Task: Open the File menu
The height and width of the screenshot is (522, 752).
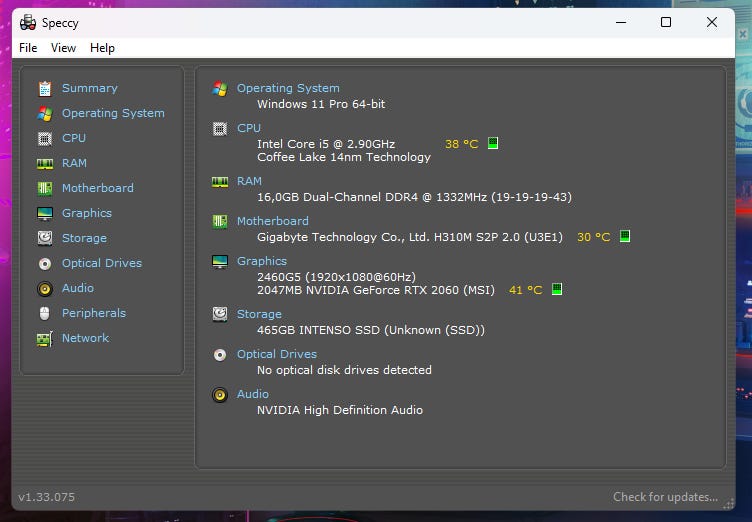Action: (28, 48)
